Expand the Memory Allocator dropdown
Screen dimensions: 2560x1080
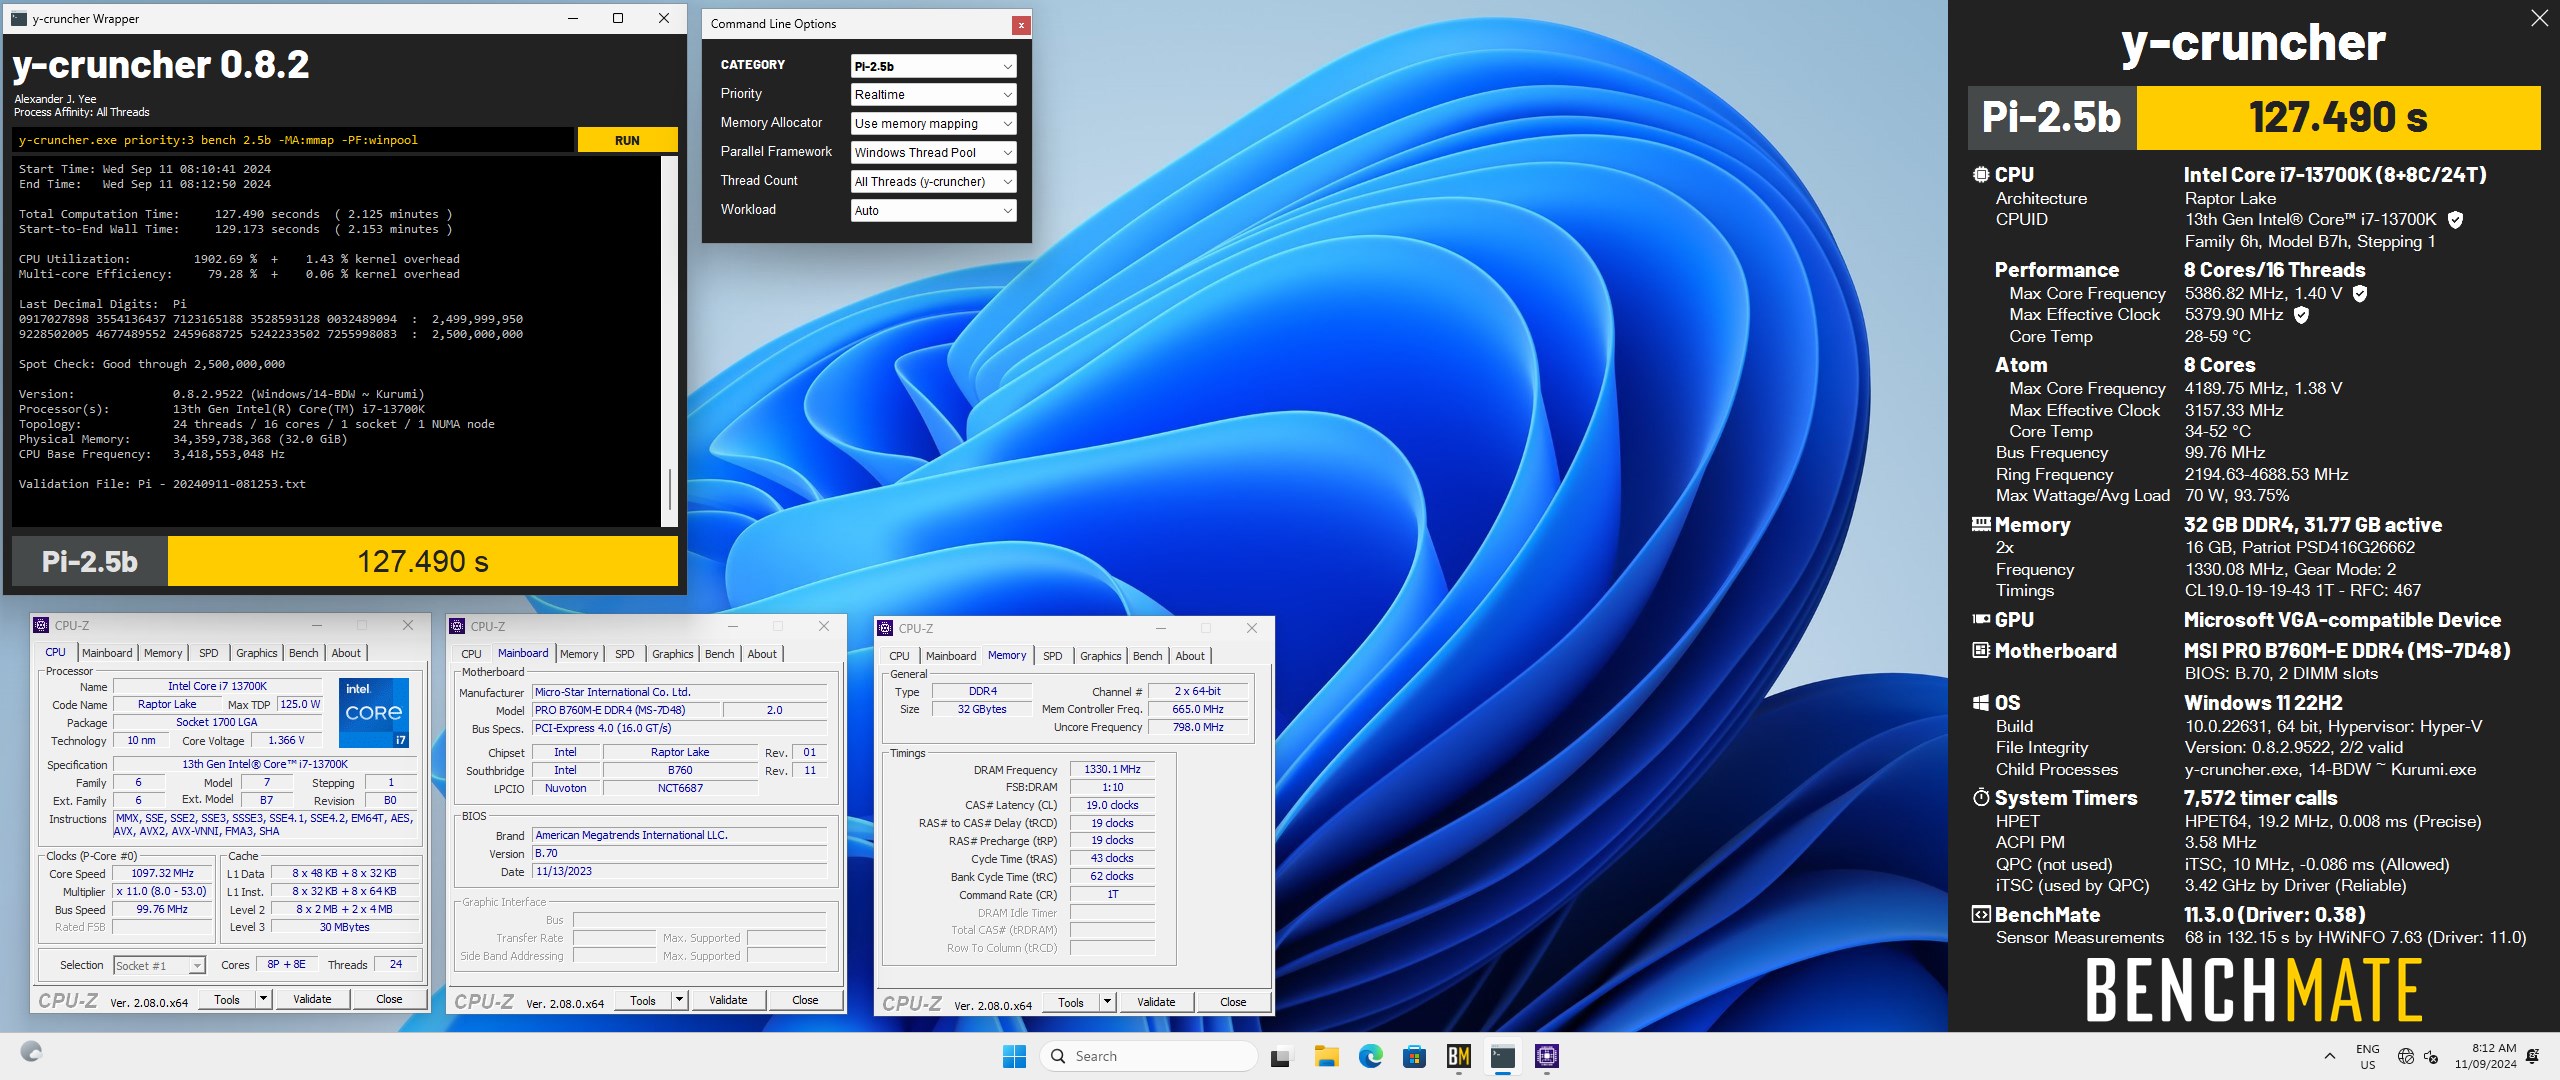coord(933,124)
